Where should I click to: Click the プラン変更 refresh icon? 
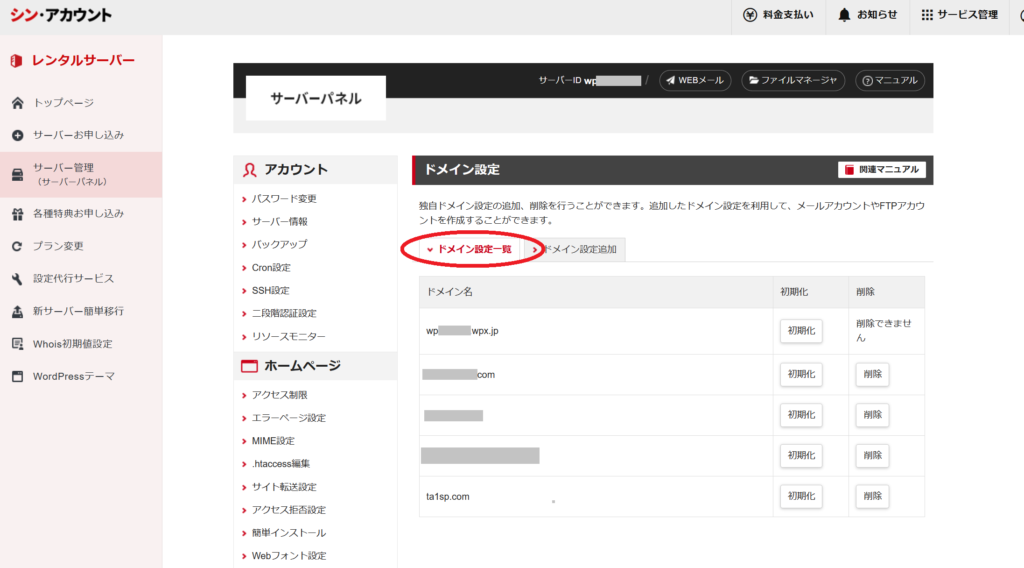[x=17, y=246]
